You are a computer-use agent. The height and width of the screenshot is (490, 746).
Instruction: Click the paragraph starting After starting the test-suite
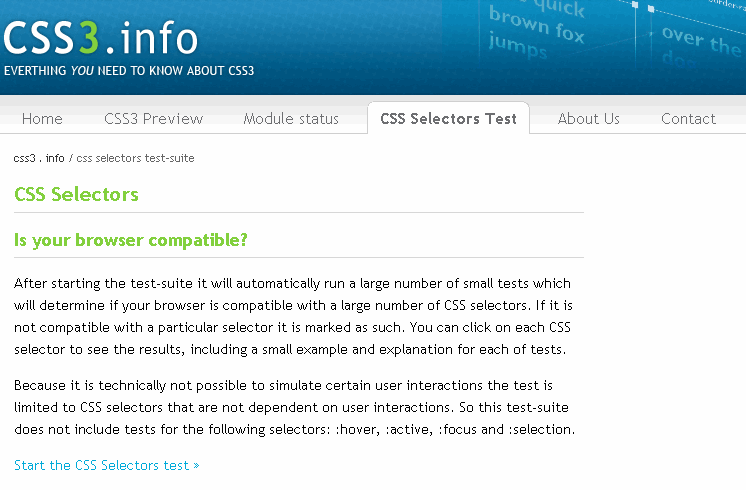point(293,316)
